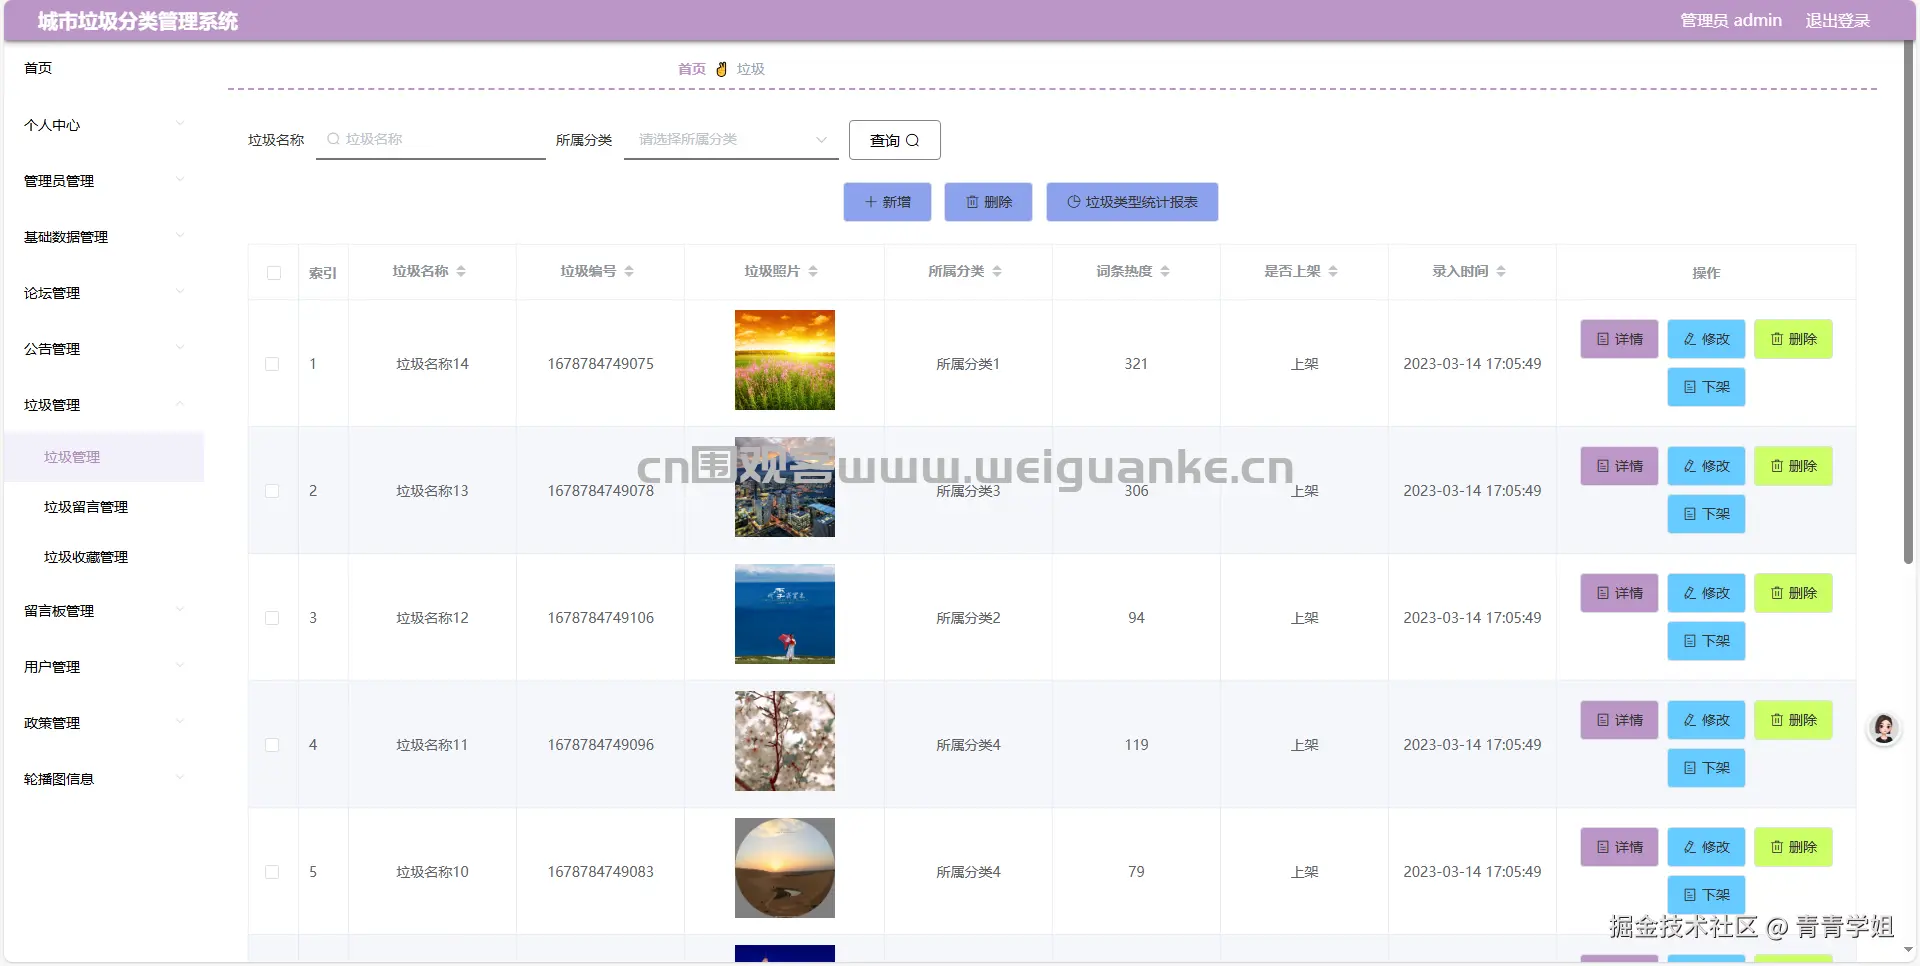Click 修改 for 垃圾名称13

pos(1706,466)
